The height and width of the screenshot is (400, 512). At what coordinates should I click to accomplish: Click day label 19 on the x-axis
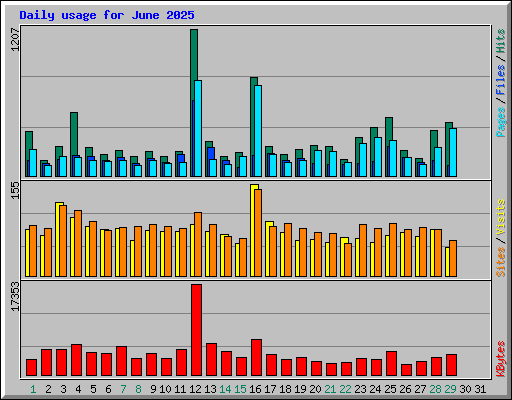tap(300, 389)
